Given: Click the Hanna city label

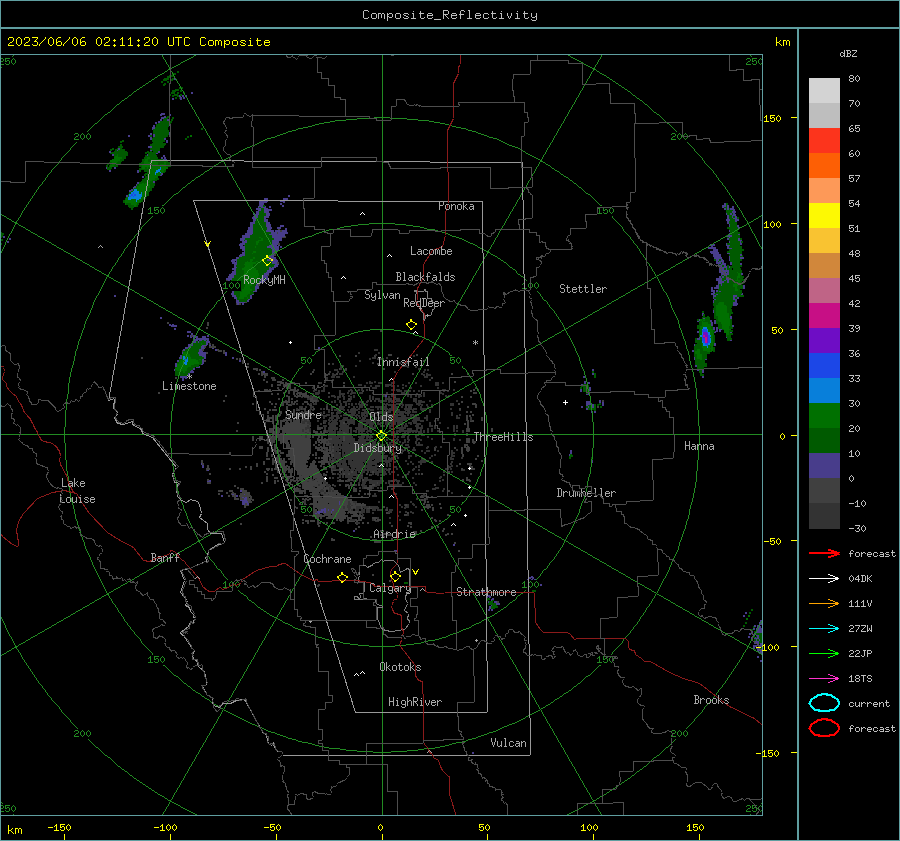Looking at the screenshot, I should [699, 446].
